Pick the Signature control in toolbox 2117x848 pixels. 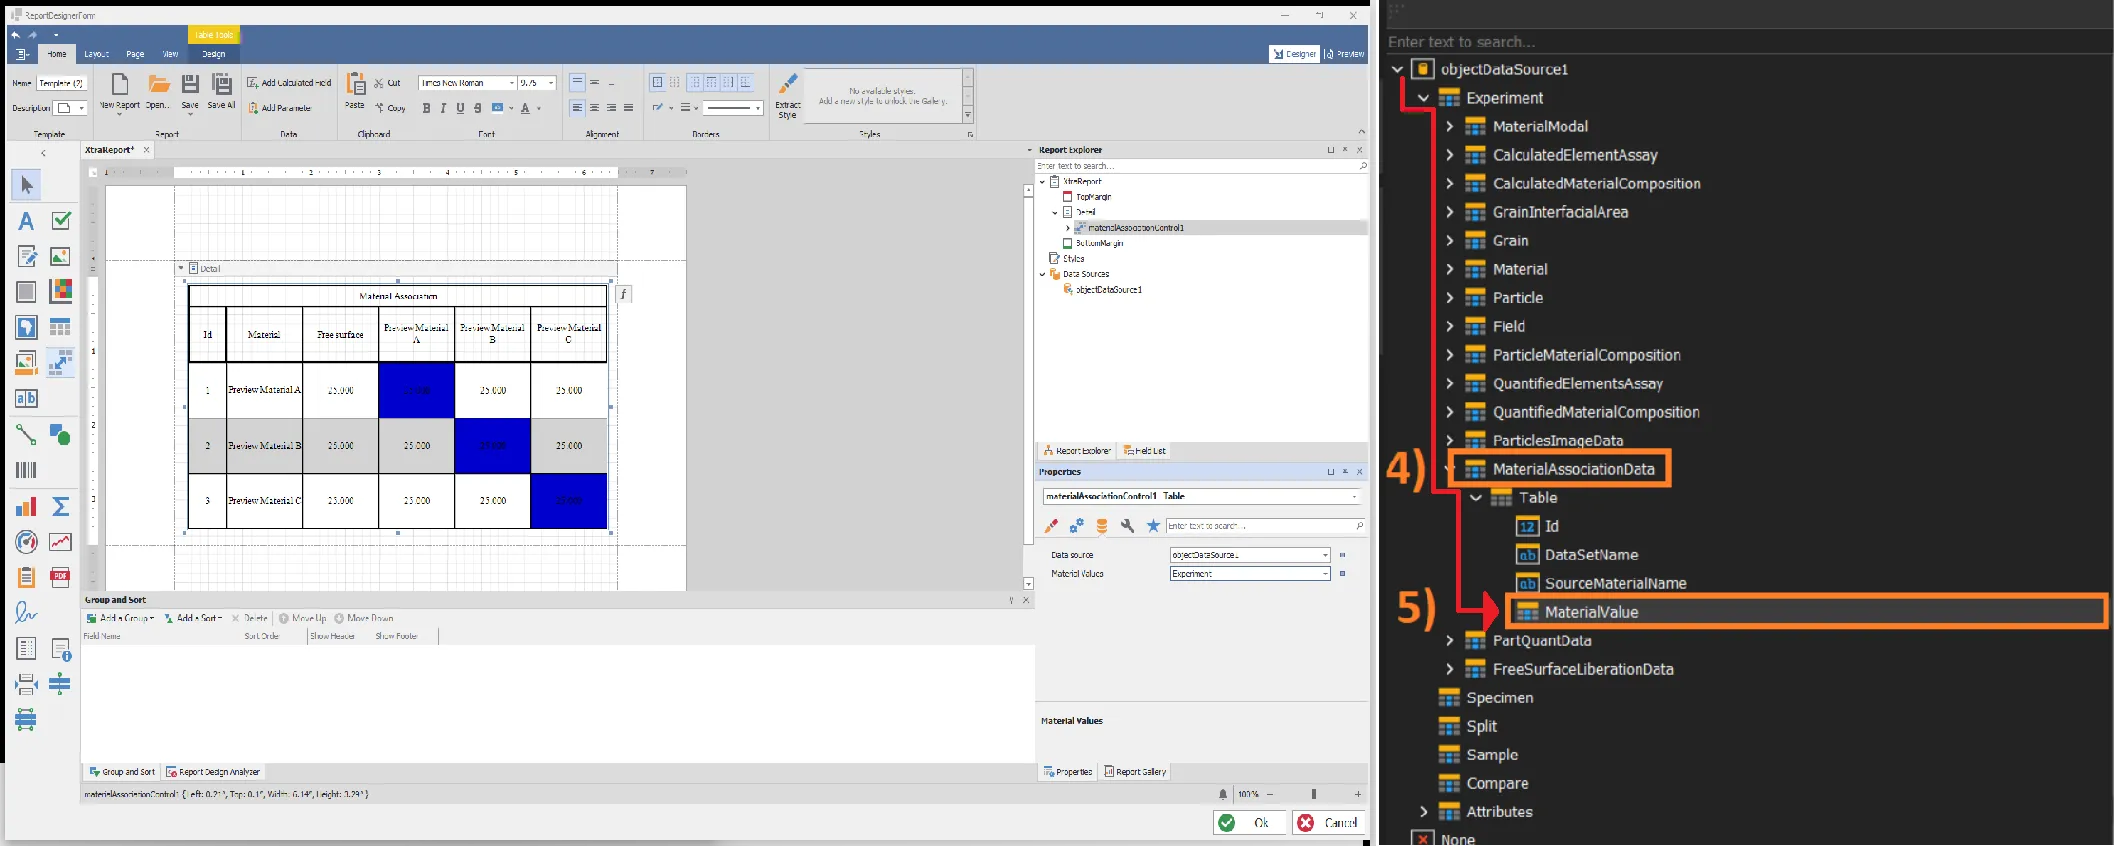(x=26, y=612)
